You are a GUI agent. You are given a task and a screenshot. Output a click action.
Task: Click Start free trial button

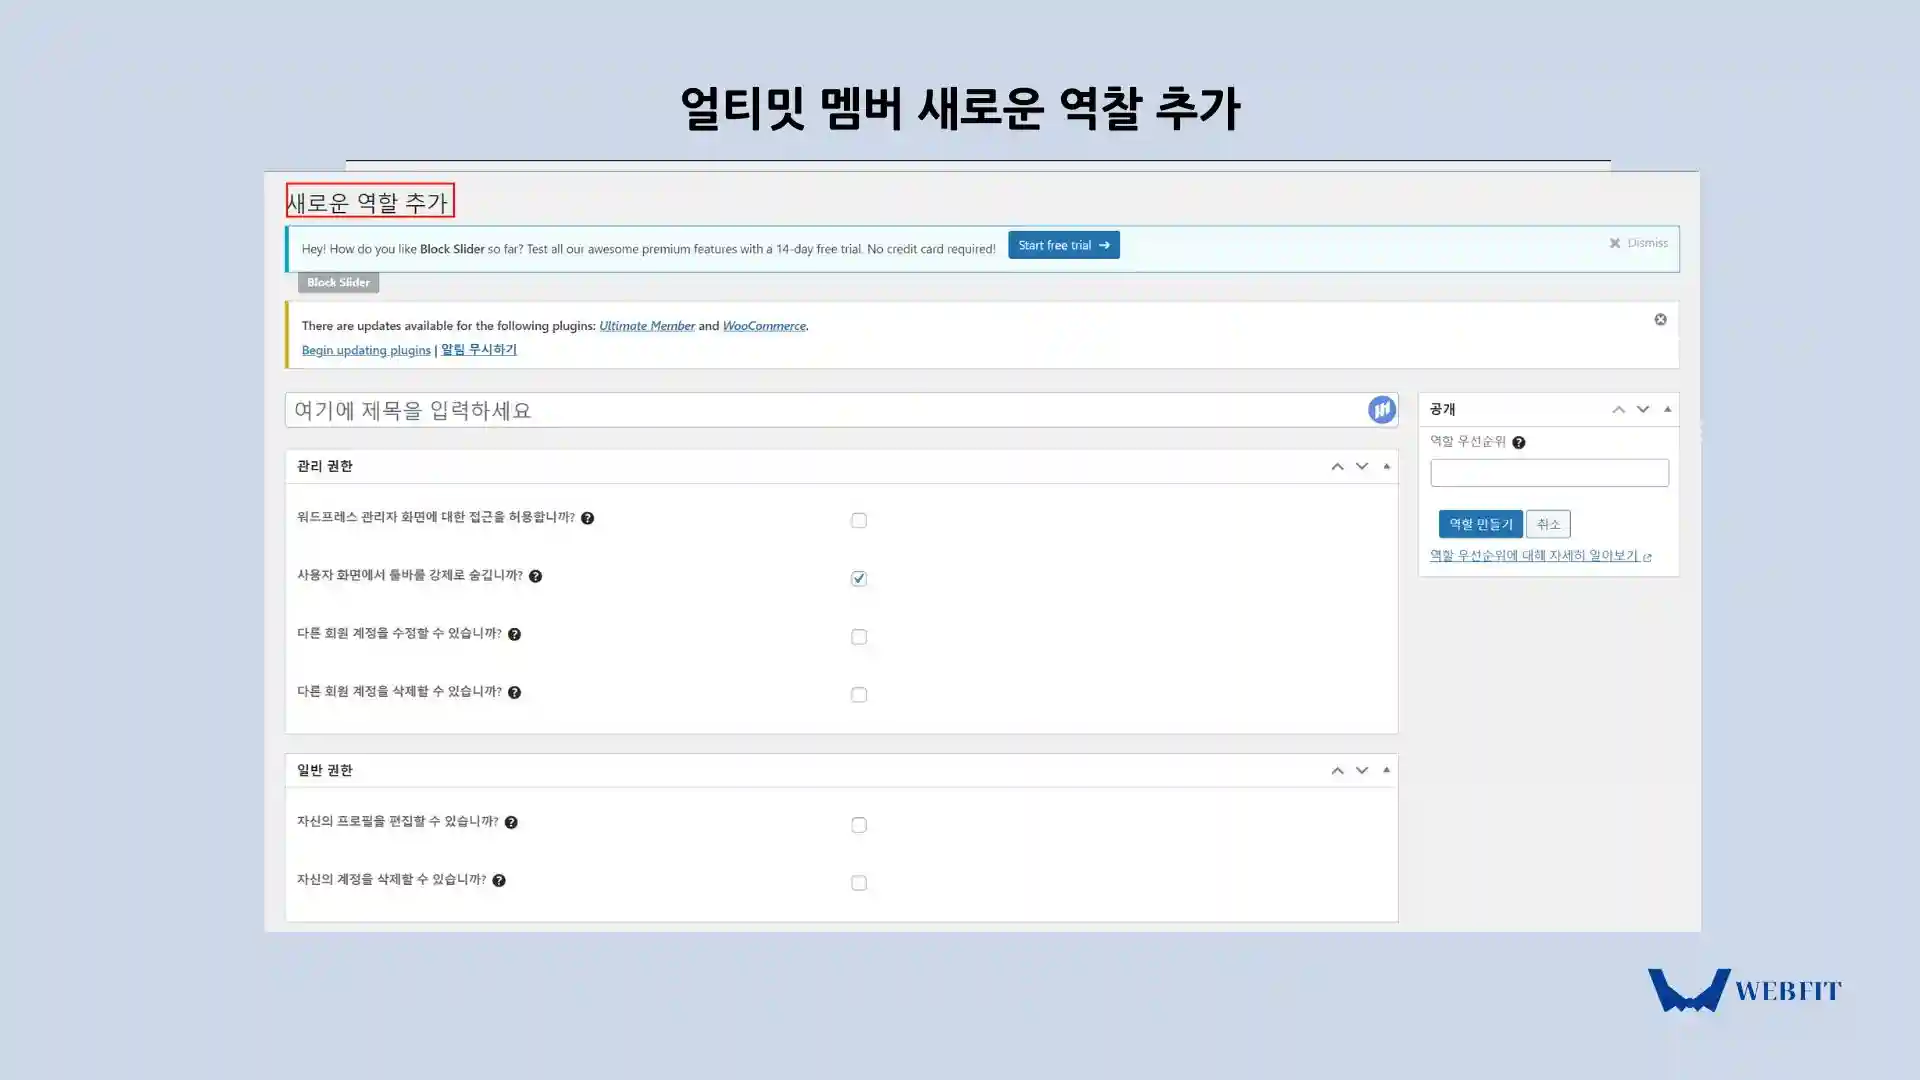point(1063,245)
